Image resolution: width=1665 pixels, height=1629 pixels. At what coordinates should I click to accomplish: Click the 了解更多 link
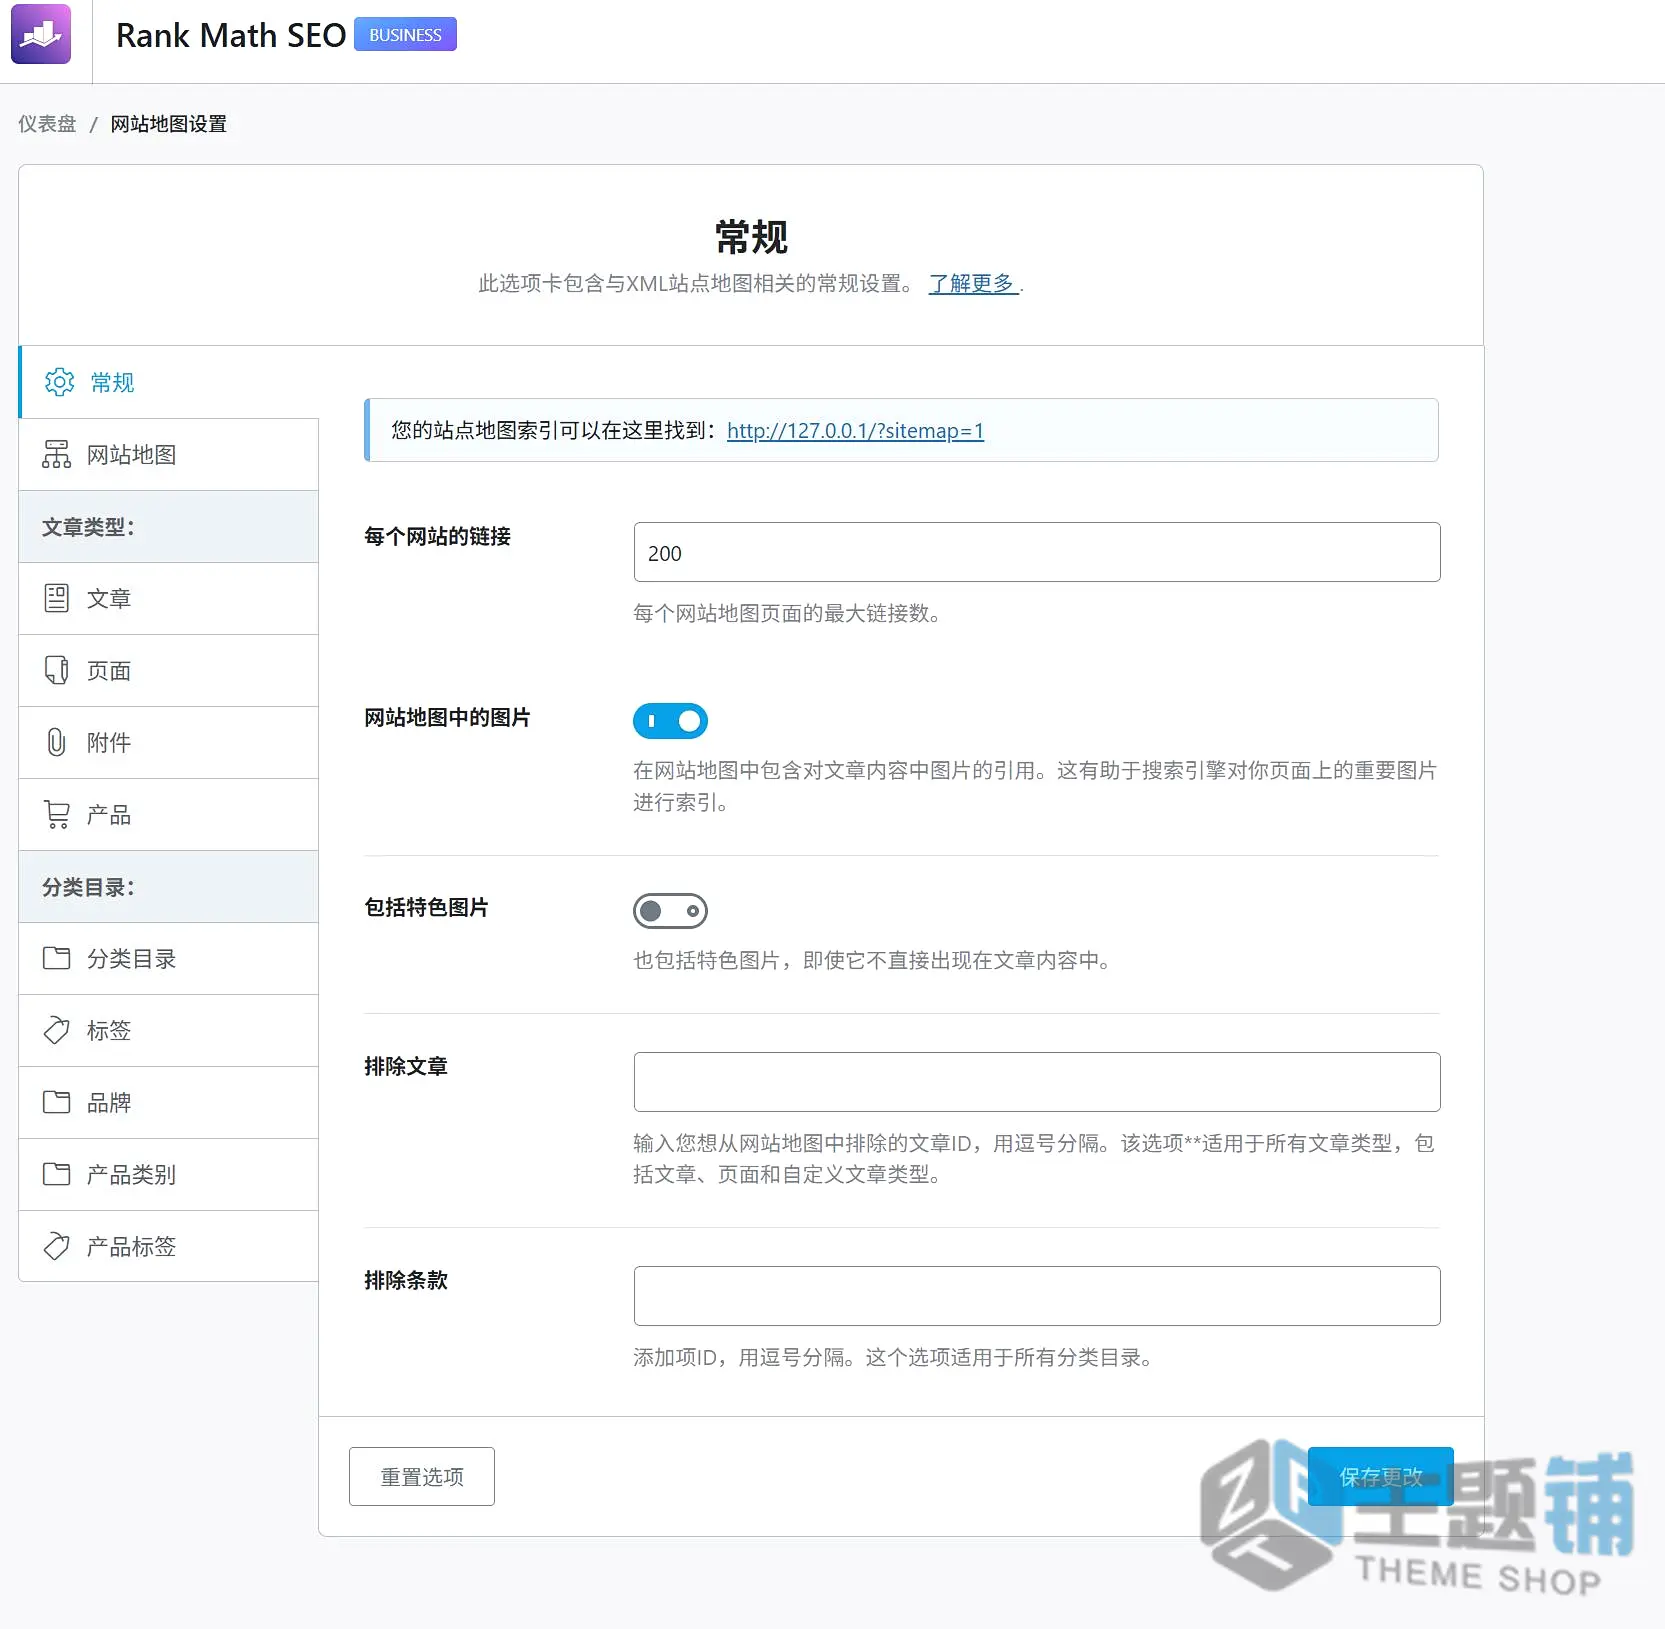coord(972,283)
